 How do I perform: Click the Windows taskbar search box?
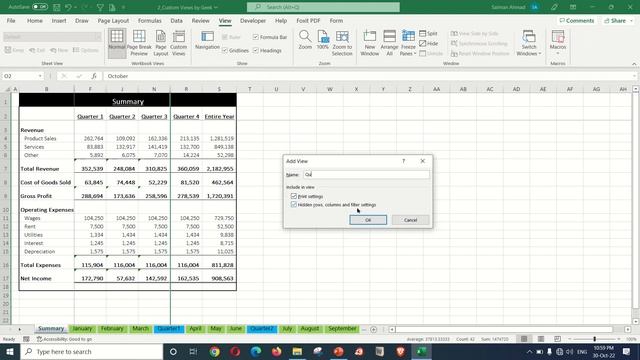(x=91, y=351)
